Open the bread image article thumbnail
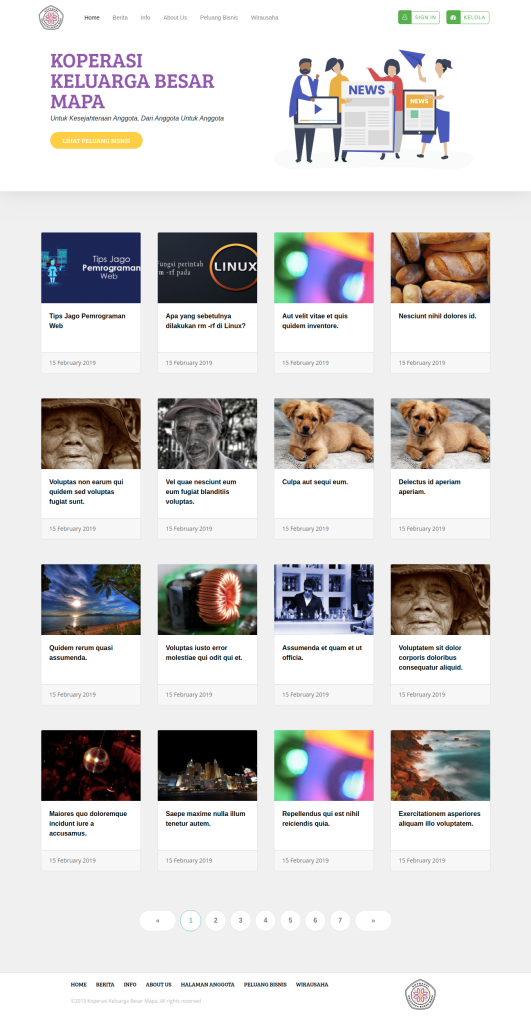The height and width of the screenshot is (1024, 531). coord(440,268)
